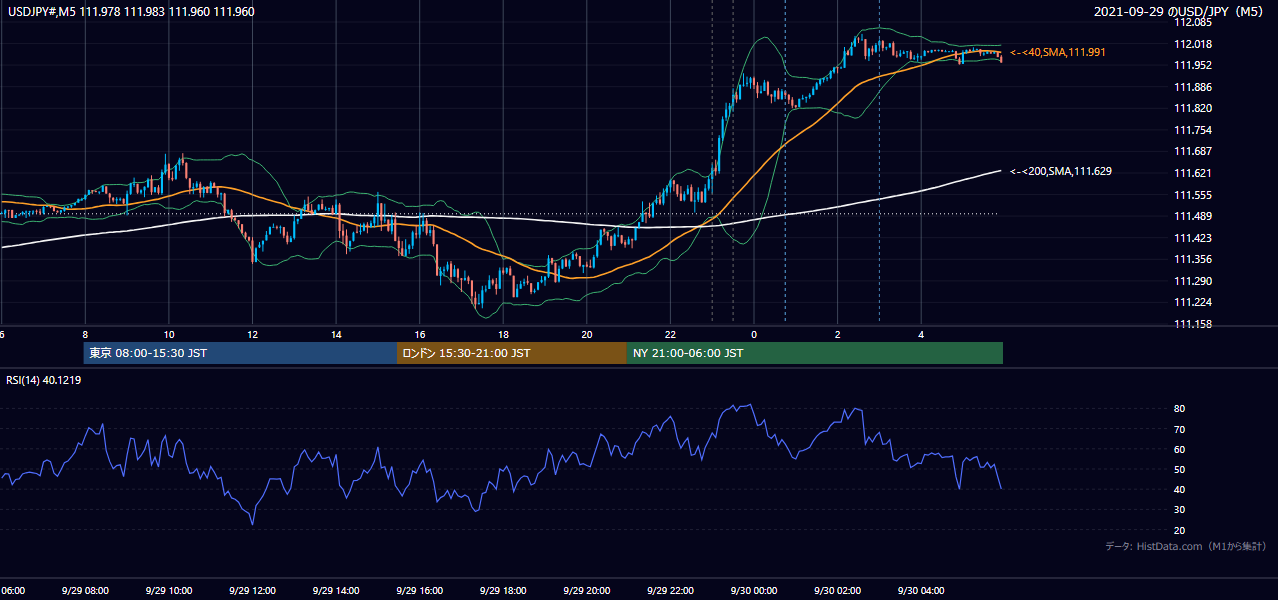Viewport: 1278px width, 600px height.
Task: Click the 9/29 08:00 time axis label
Action: click(x=85, y=591)
